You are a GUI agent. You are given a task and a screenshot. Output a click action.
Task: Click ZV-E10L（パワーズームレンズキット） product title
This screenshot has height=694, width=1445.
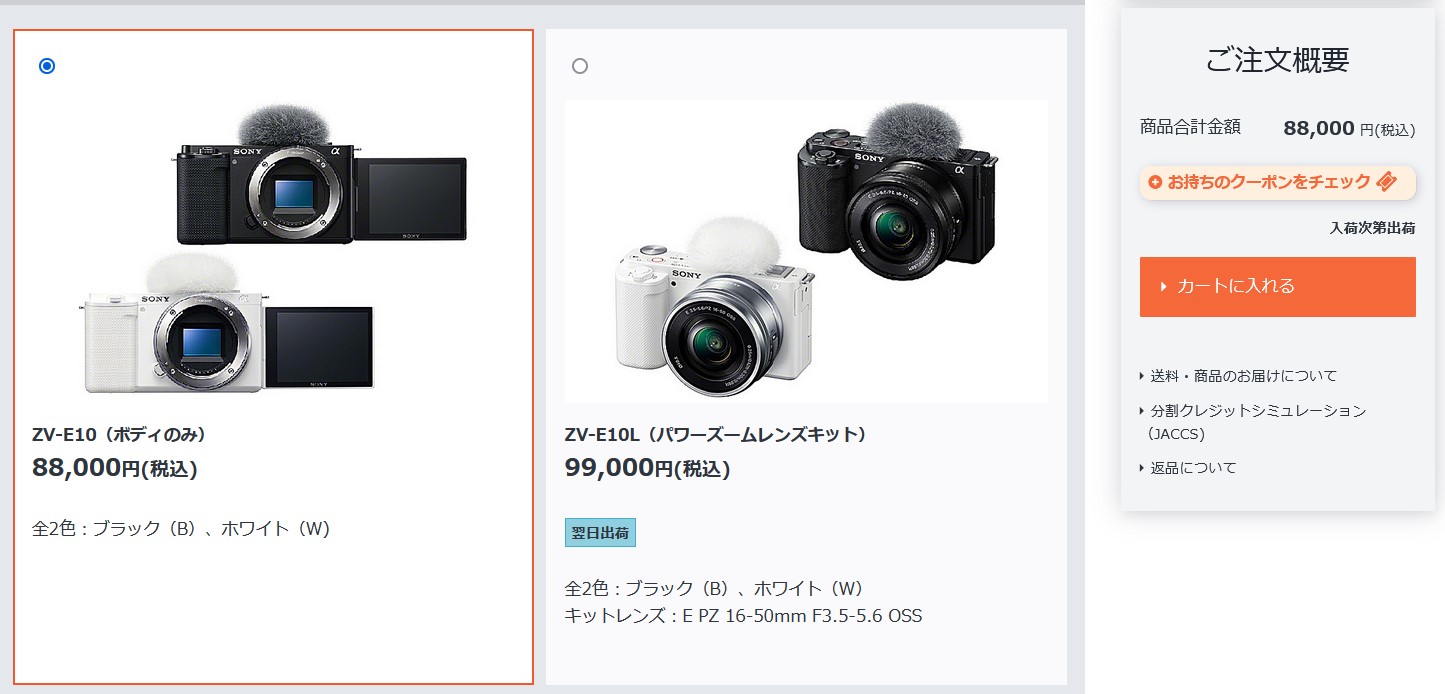[716, 435]
